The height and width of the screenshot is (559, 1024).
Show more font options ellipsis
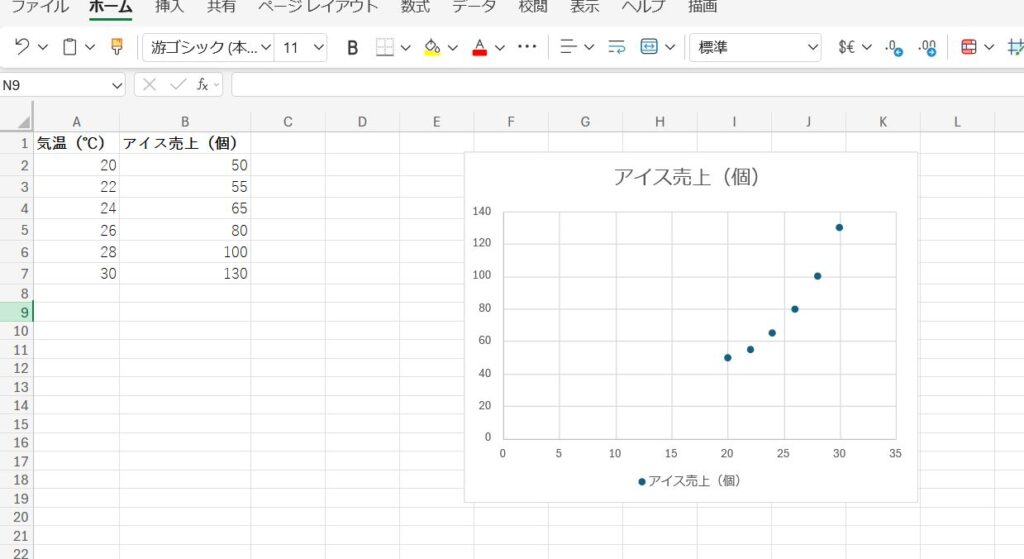point(527,46)
